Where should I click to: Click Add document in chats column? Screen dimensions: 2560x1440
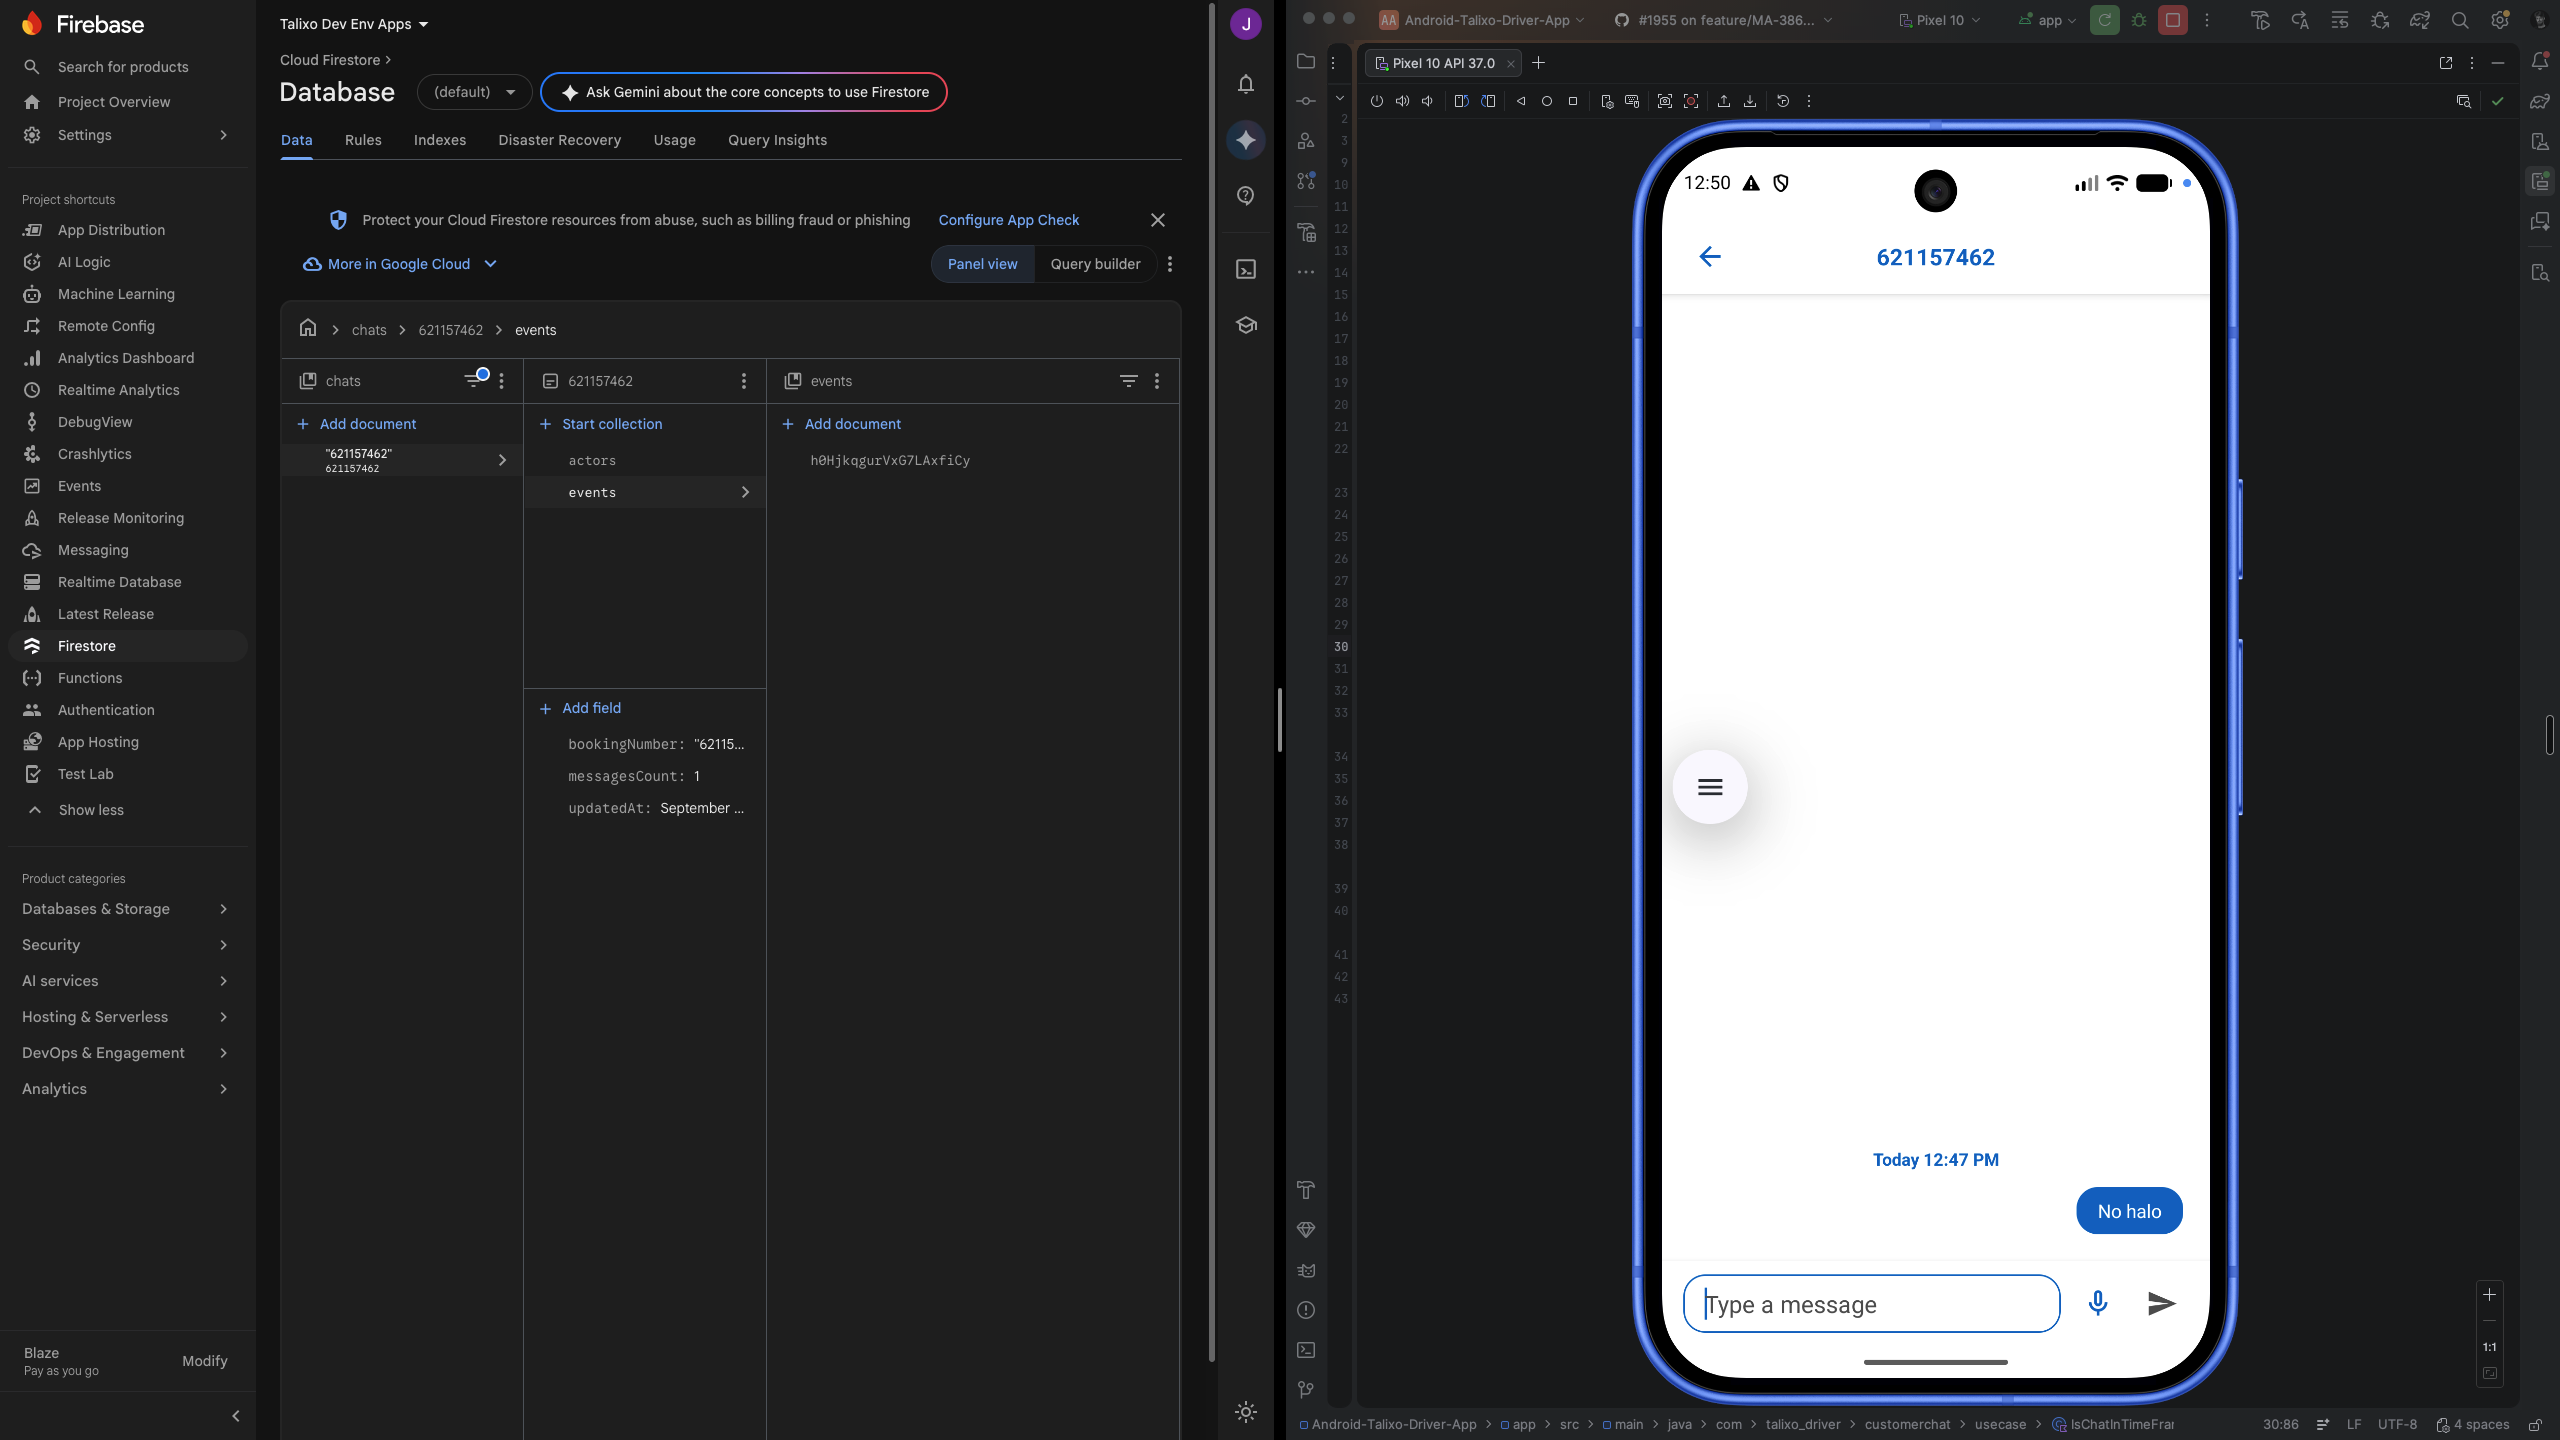[x=358, y=424]
